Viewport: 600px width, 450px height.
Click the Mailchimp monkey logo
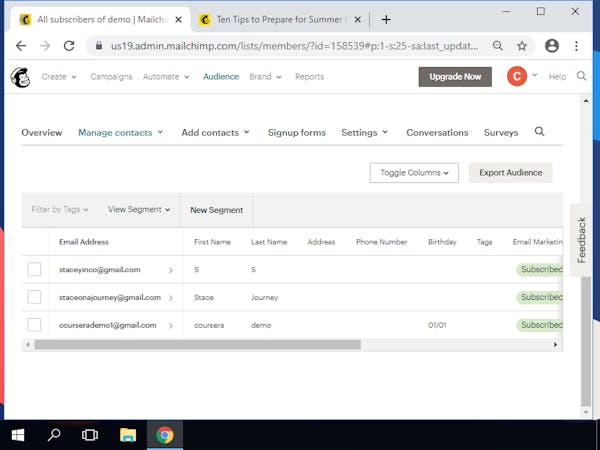click(20, 77)
